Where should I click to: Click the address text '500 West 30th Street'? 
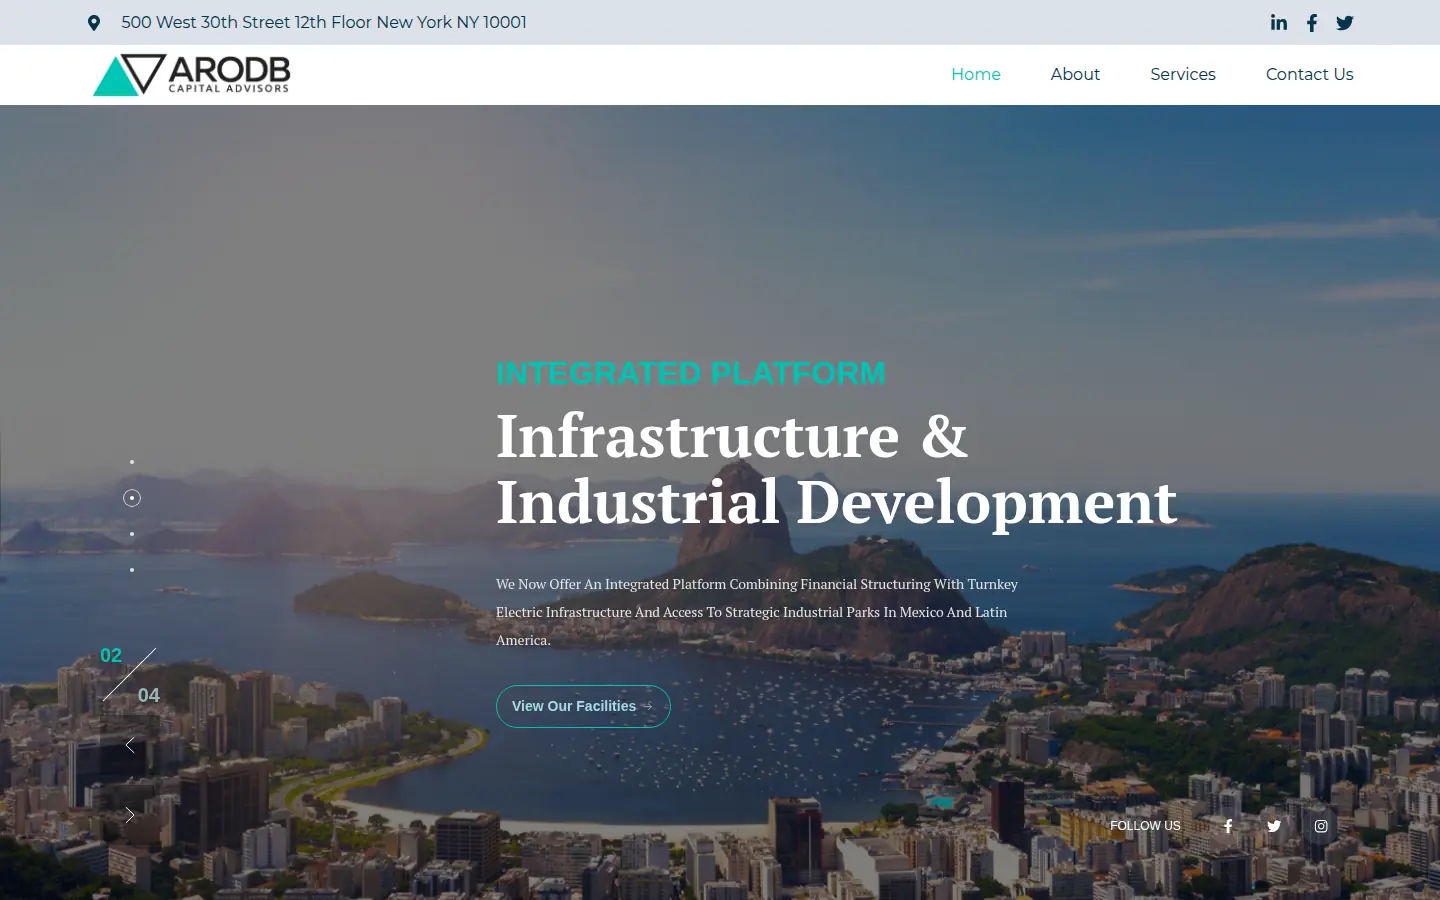205,22
